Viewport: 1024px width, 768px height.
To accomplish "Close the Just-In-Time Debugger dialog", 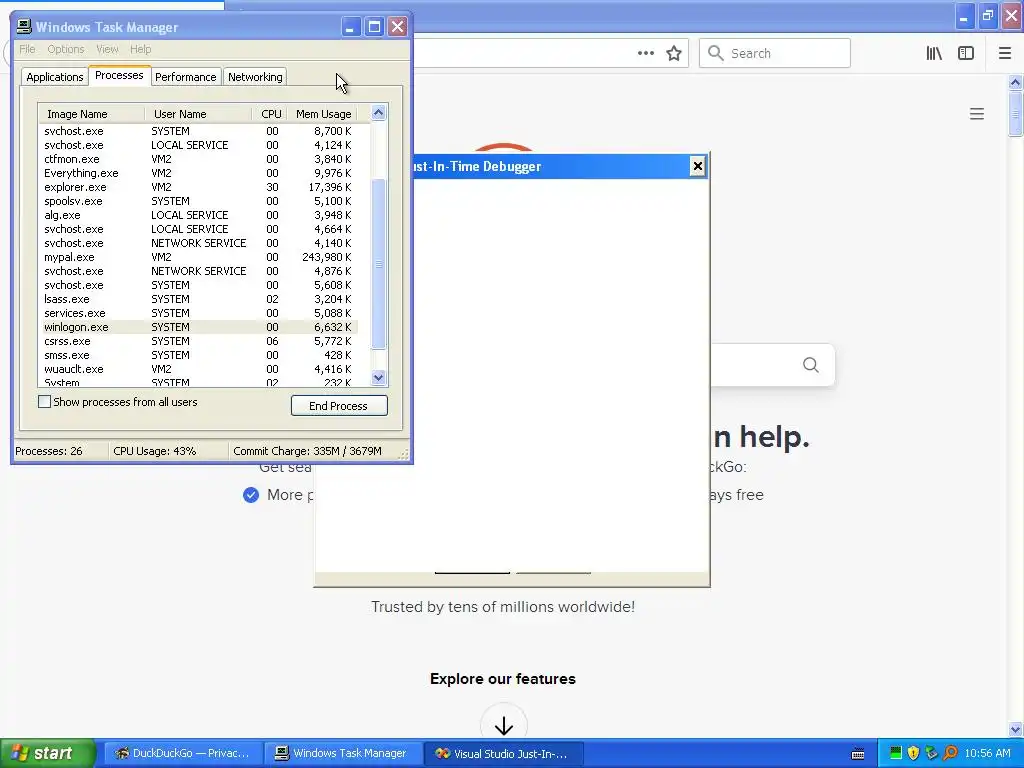I will click(x=697, y=166).
